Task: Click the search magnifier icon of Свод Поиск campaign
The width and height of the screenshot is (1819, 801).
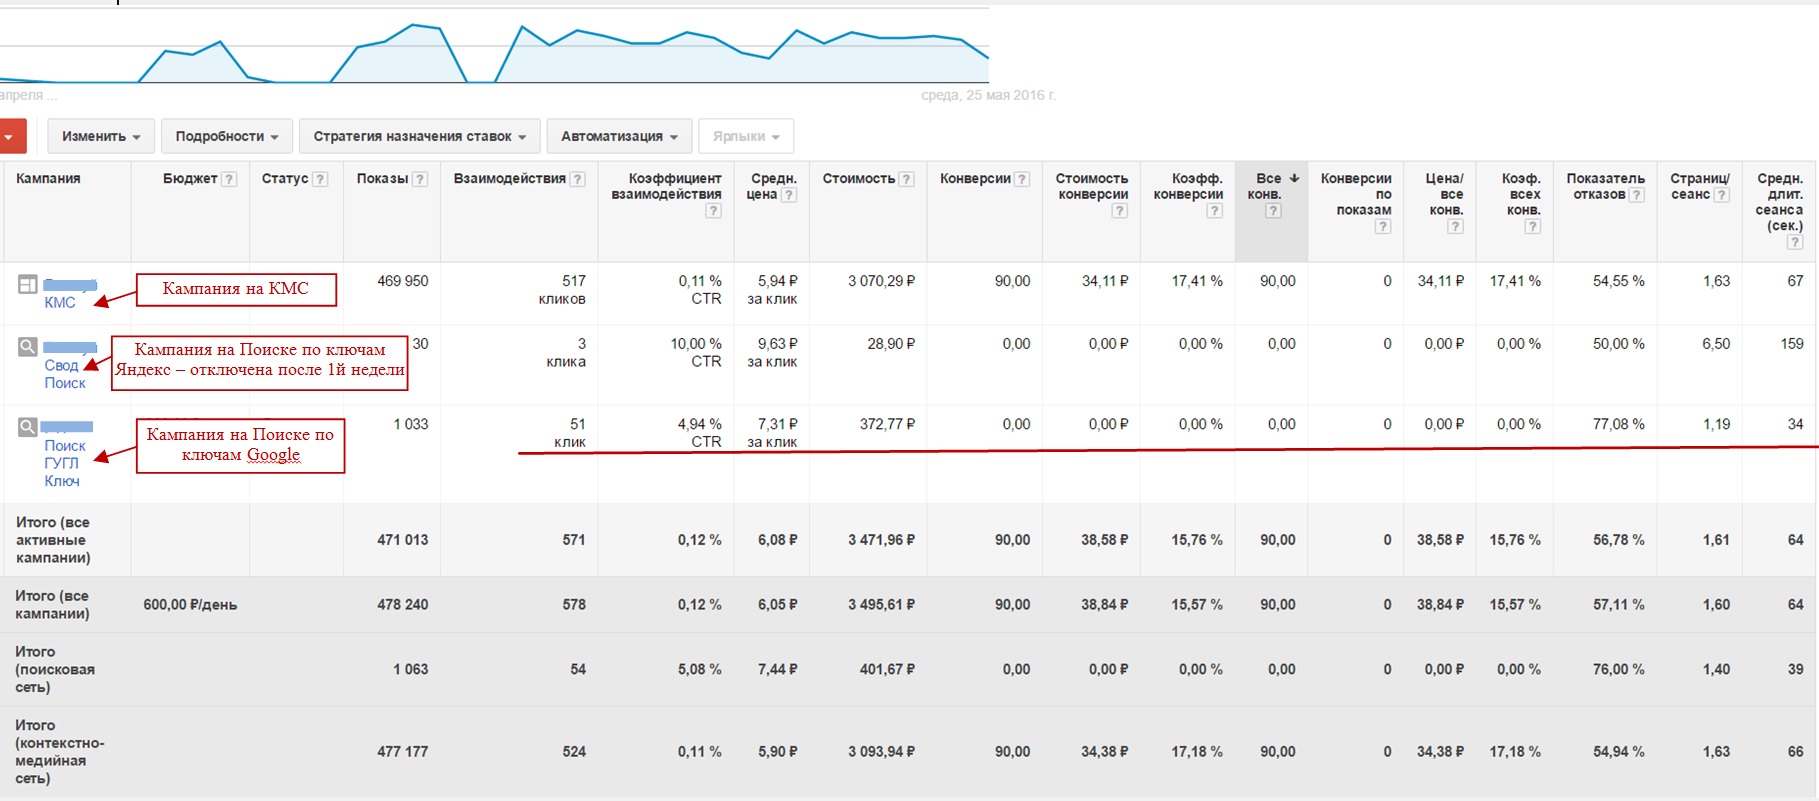Action: tap(28, 347)
